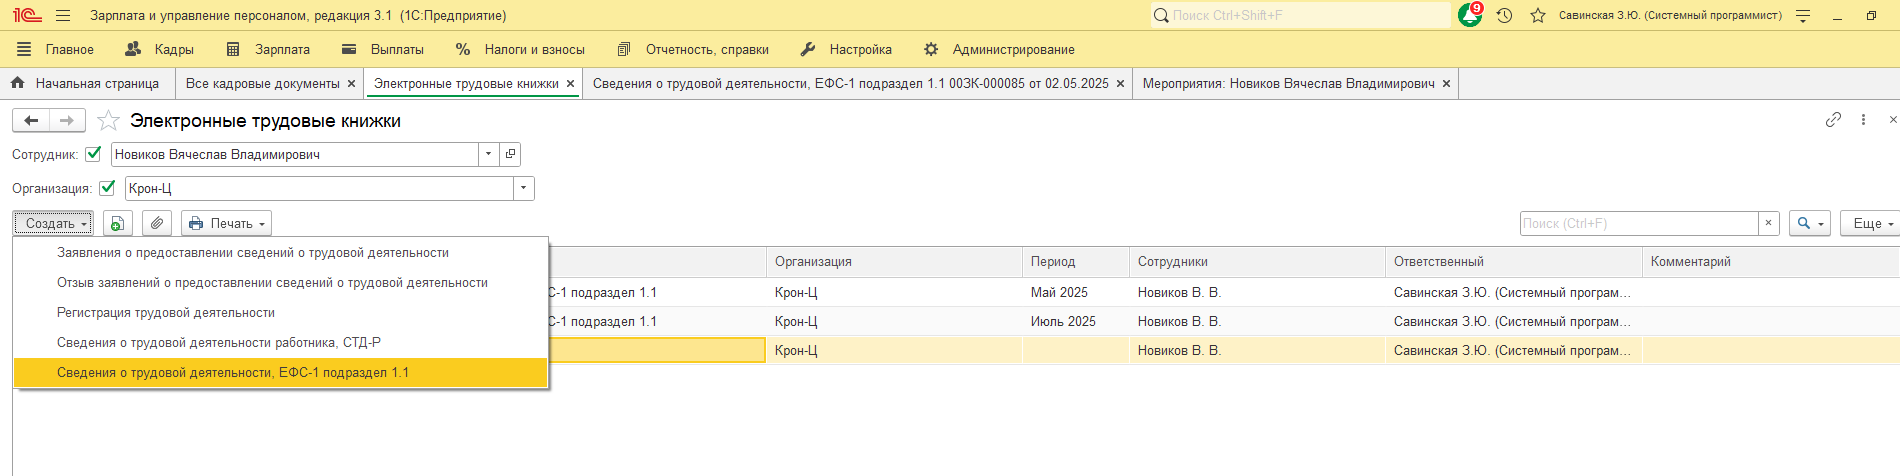This screenshot has width=1900, height=476.
Task: Open the history clock icon
Action: coord(1504,15)
